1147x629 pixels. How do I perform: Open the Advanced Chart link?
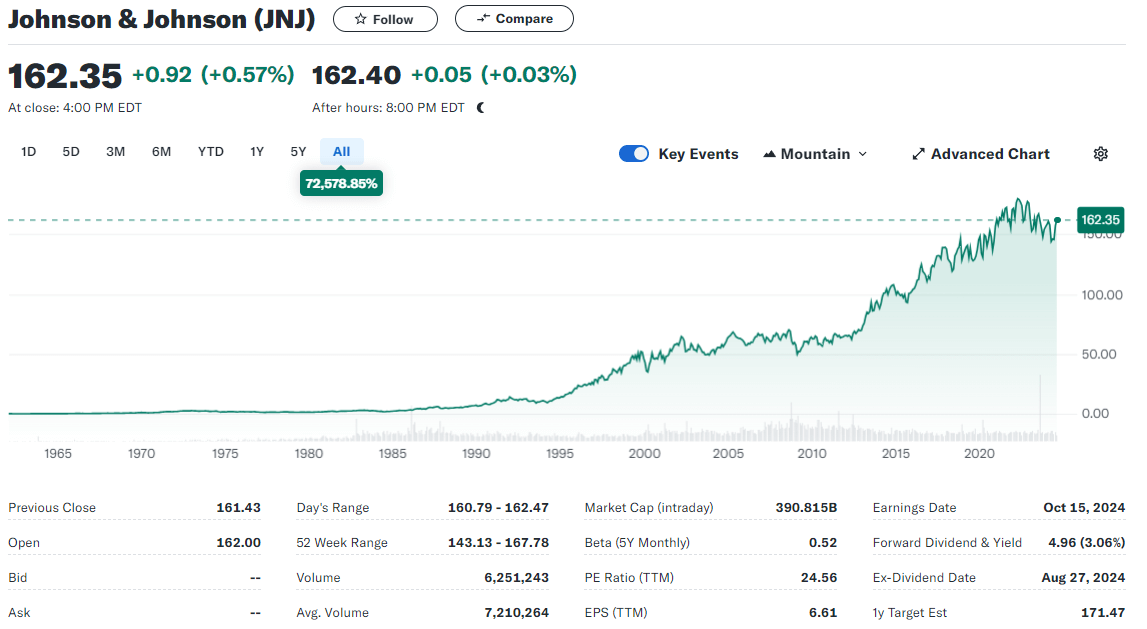981,154
